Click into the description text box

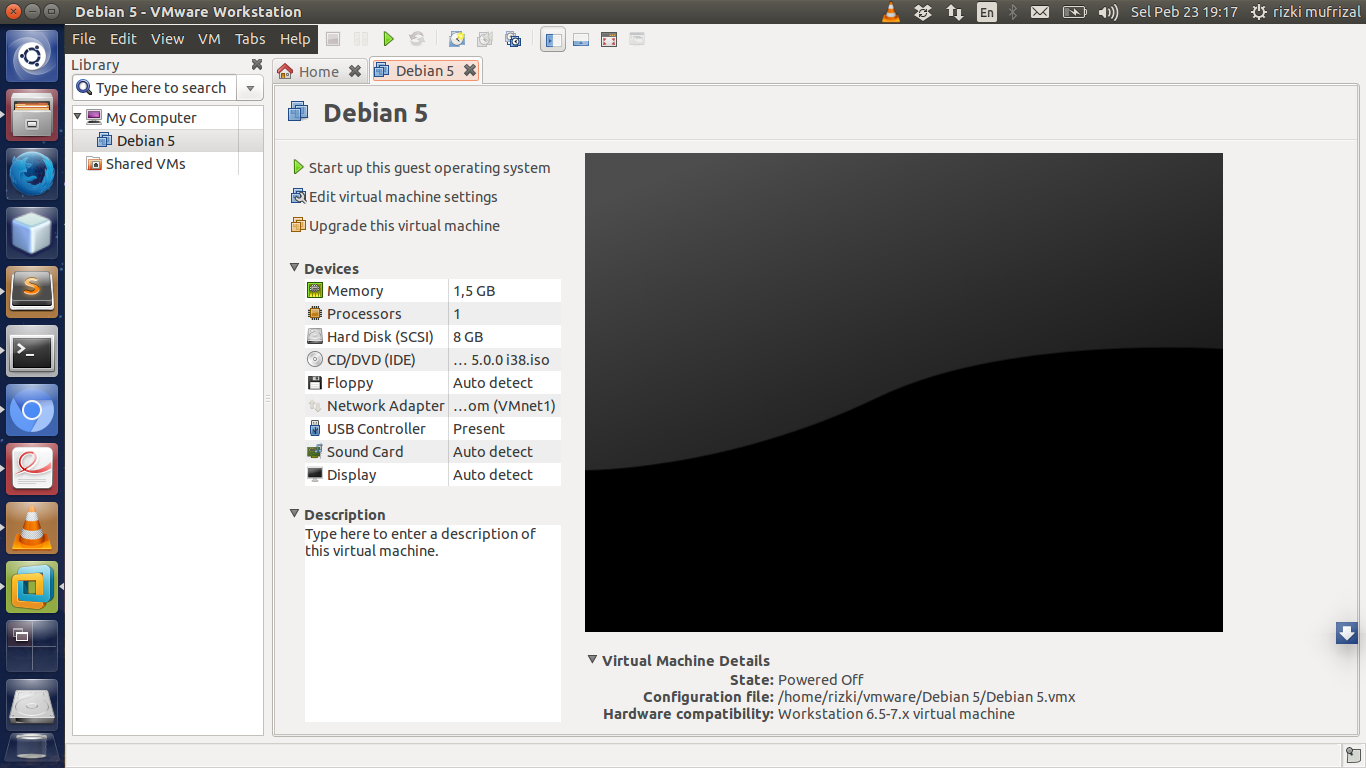coord(433,623)
